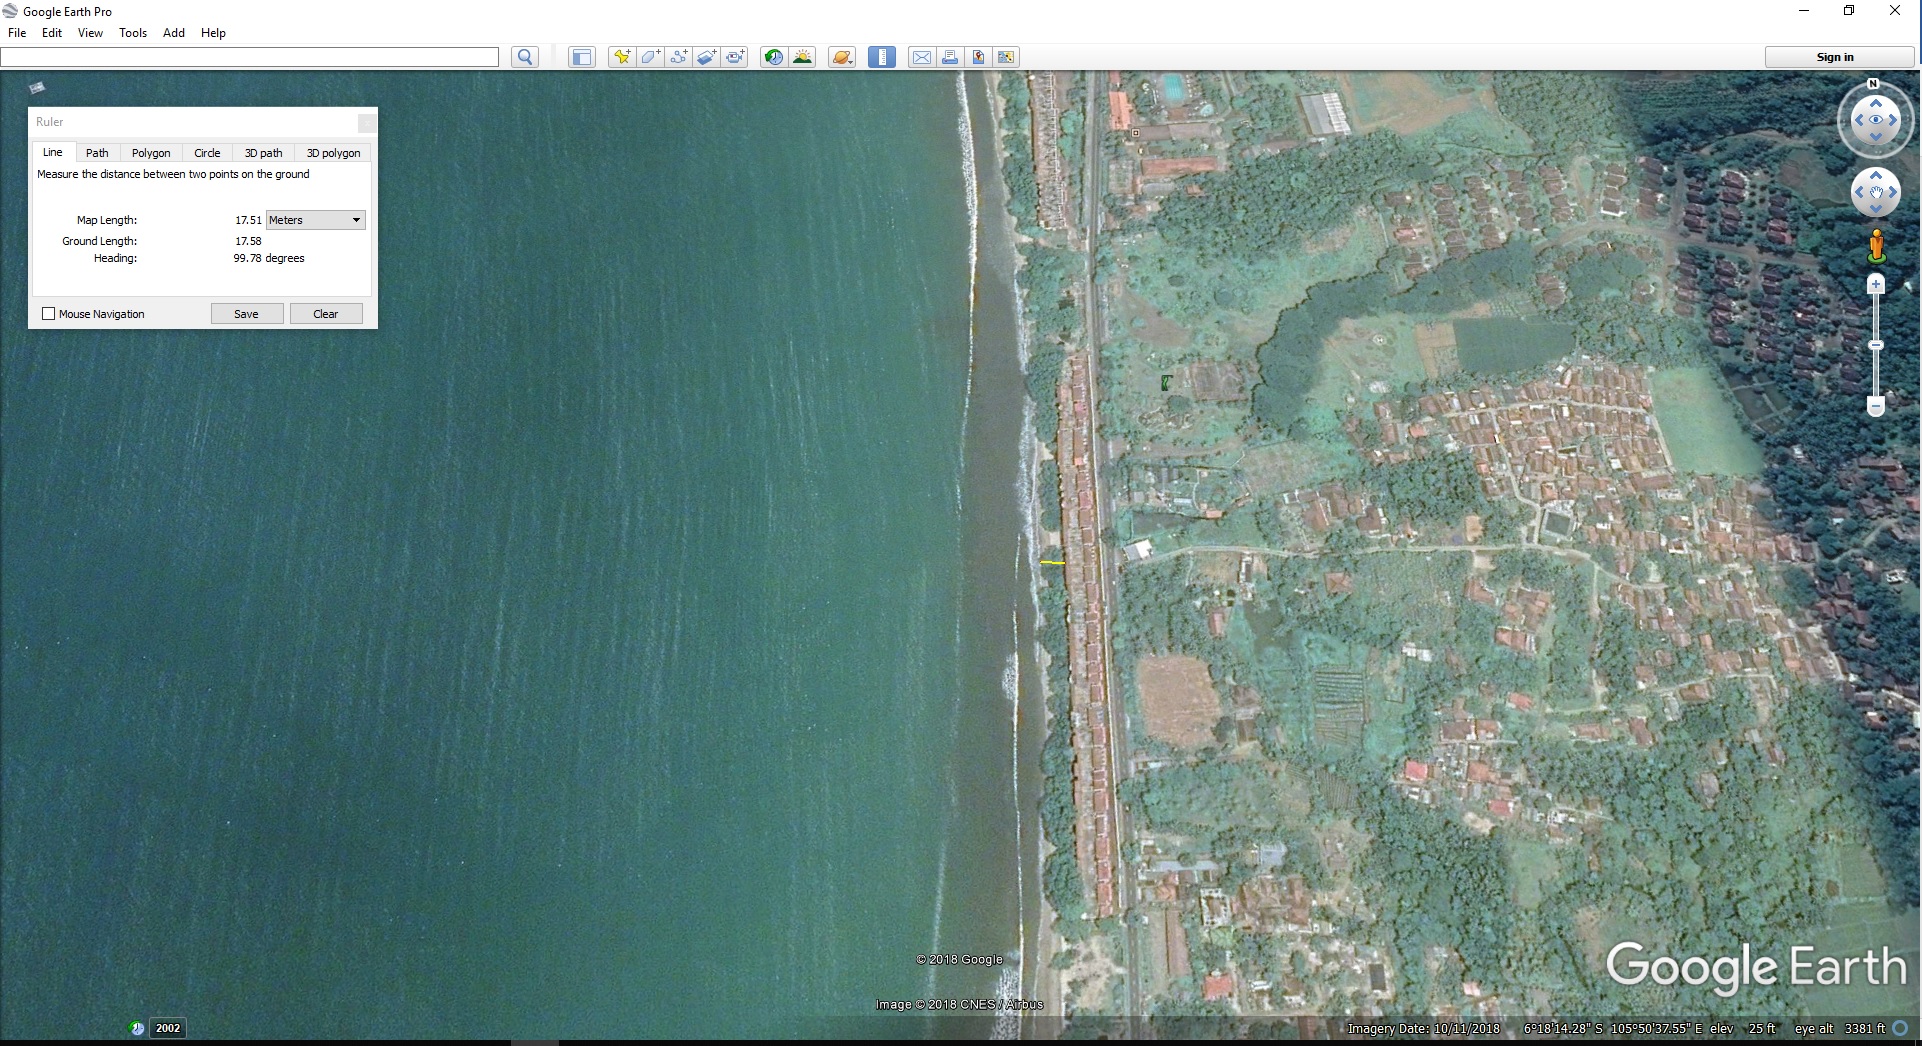This screenshot has height=1046, width=1922.
Task: Open the Tools menu
Action: pyautogui.click(x=132, y=33)
